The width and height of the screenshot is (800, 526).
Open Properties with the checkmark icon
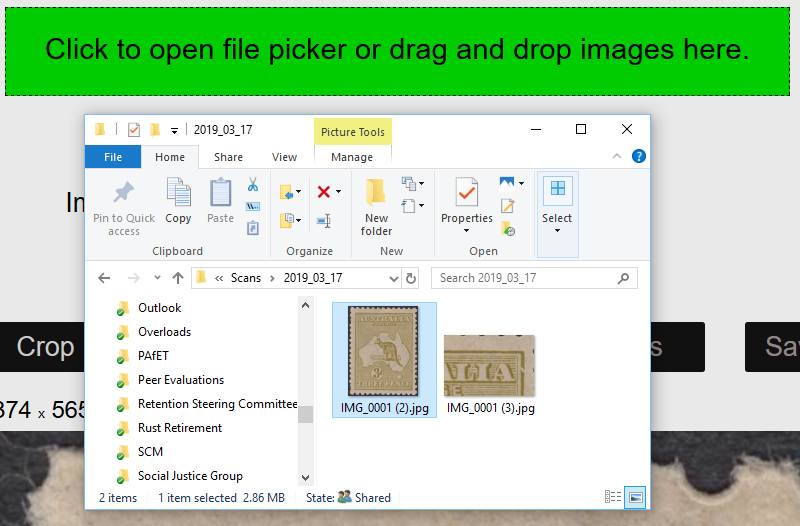tap(467, 192)
